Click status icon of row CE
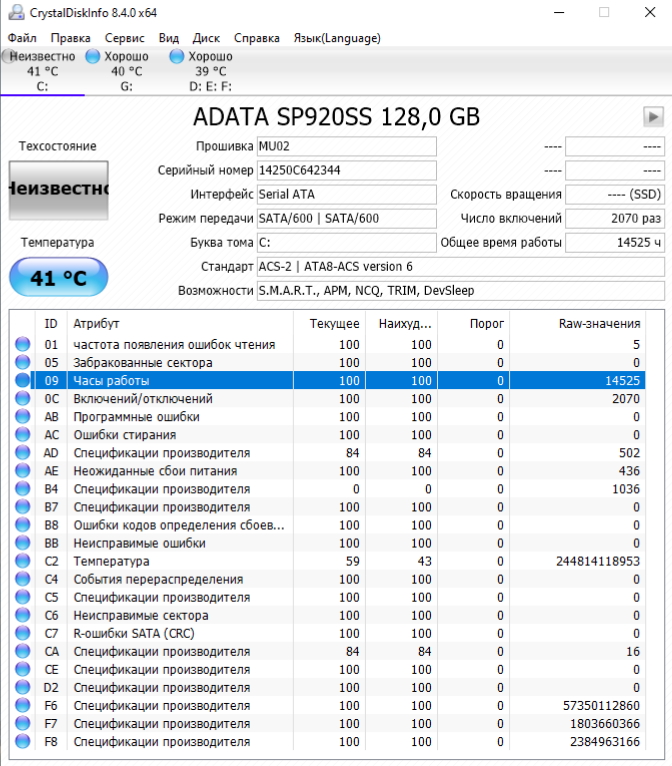This screenshot has height=766, width=672. [x=22, y=670]
